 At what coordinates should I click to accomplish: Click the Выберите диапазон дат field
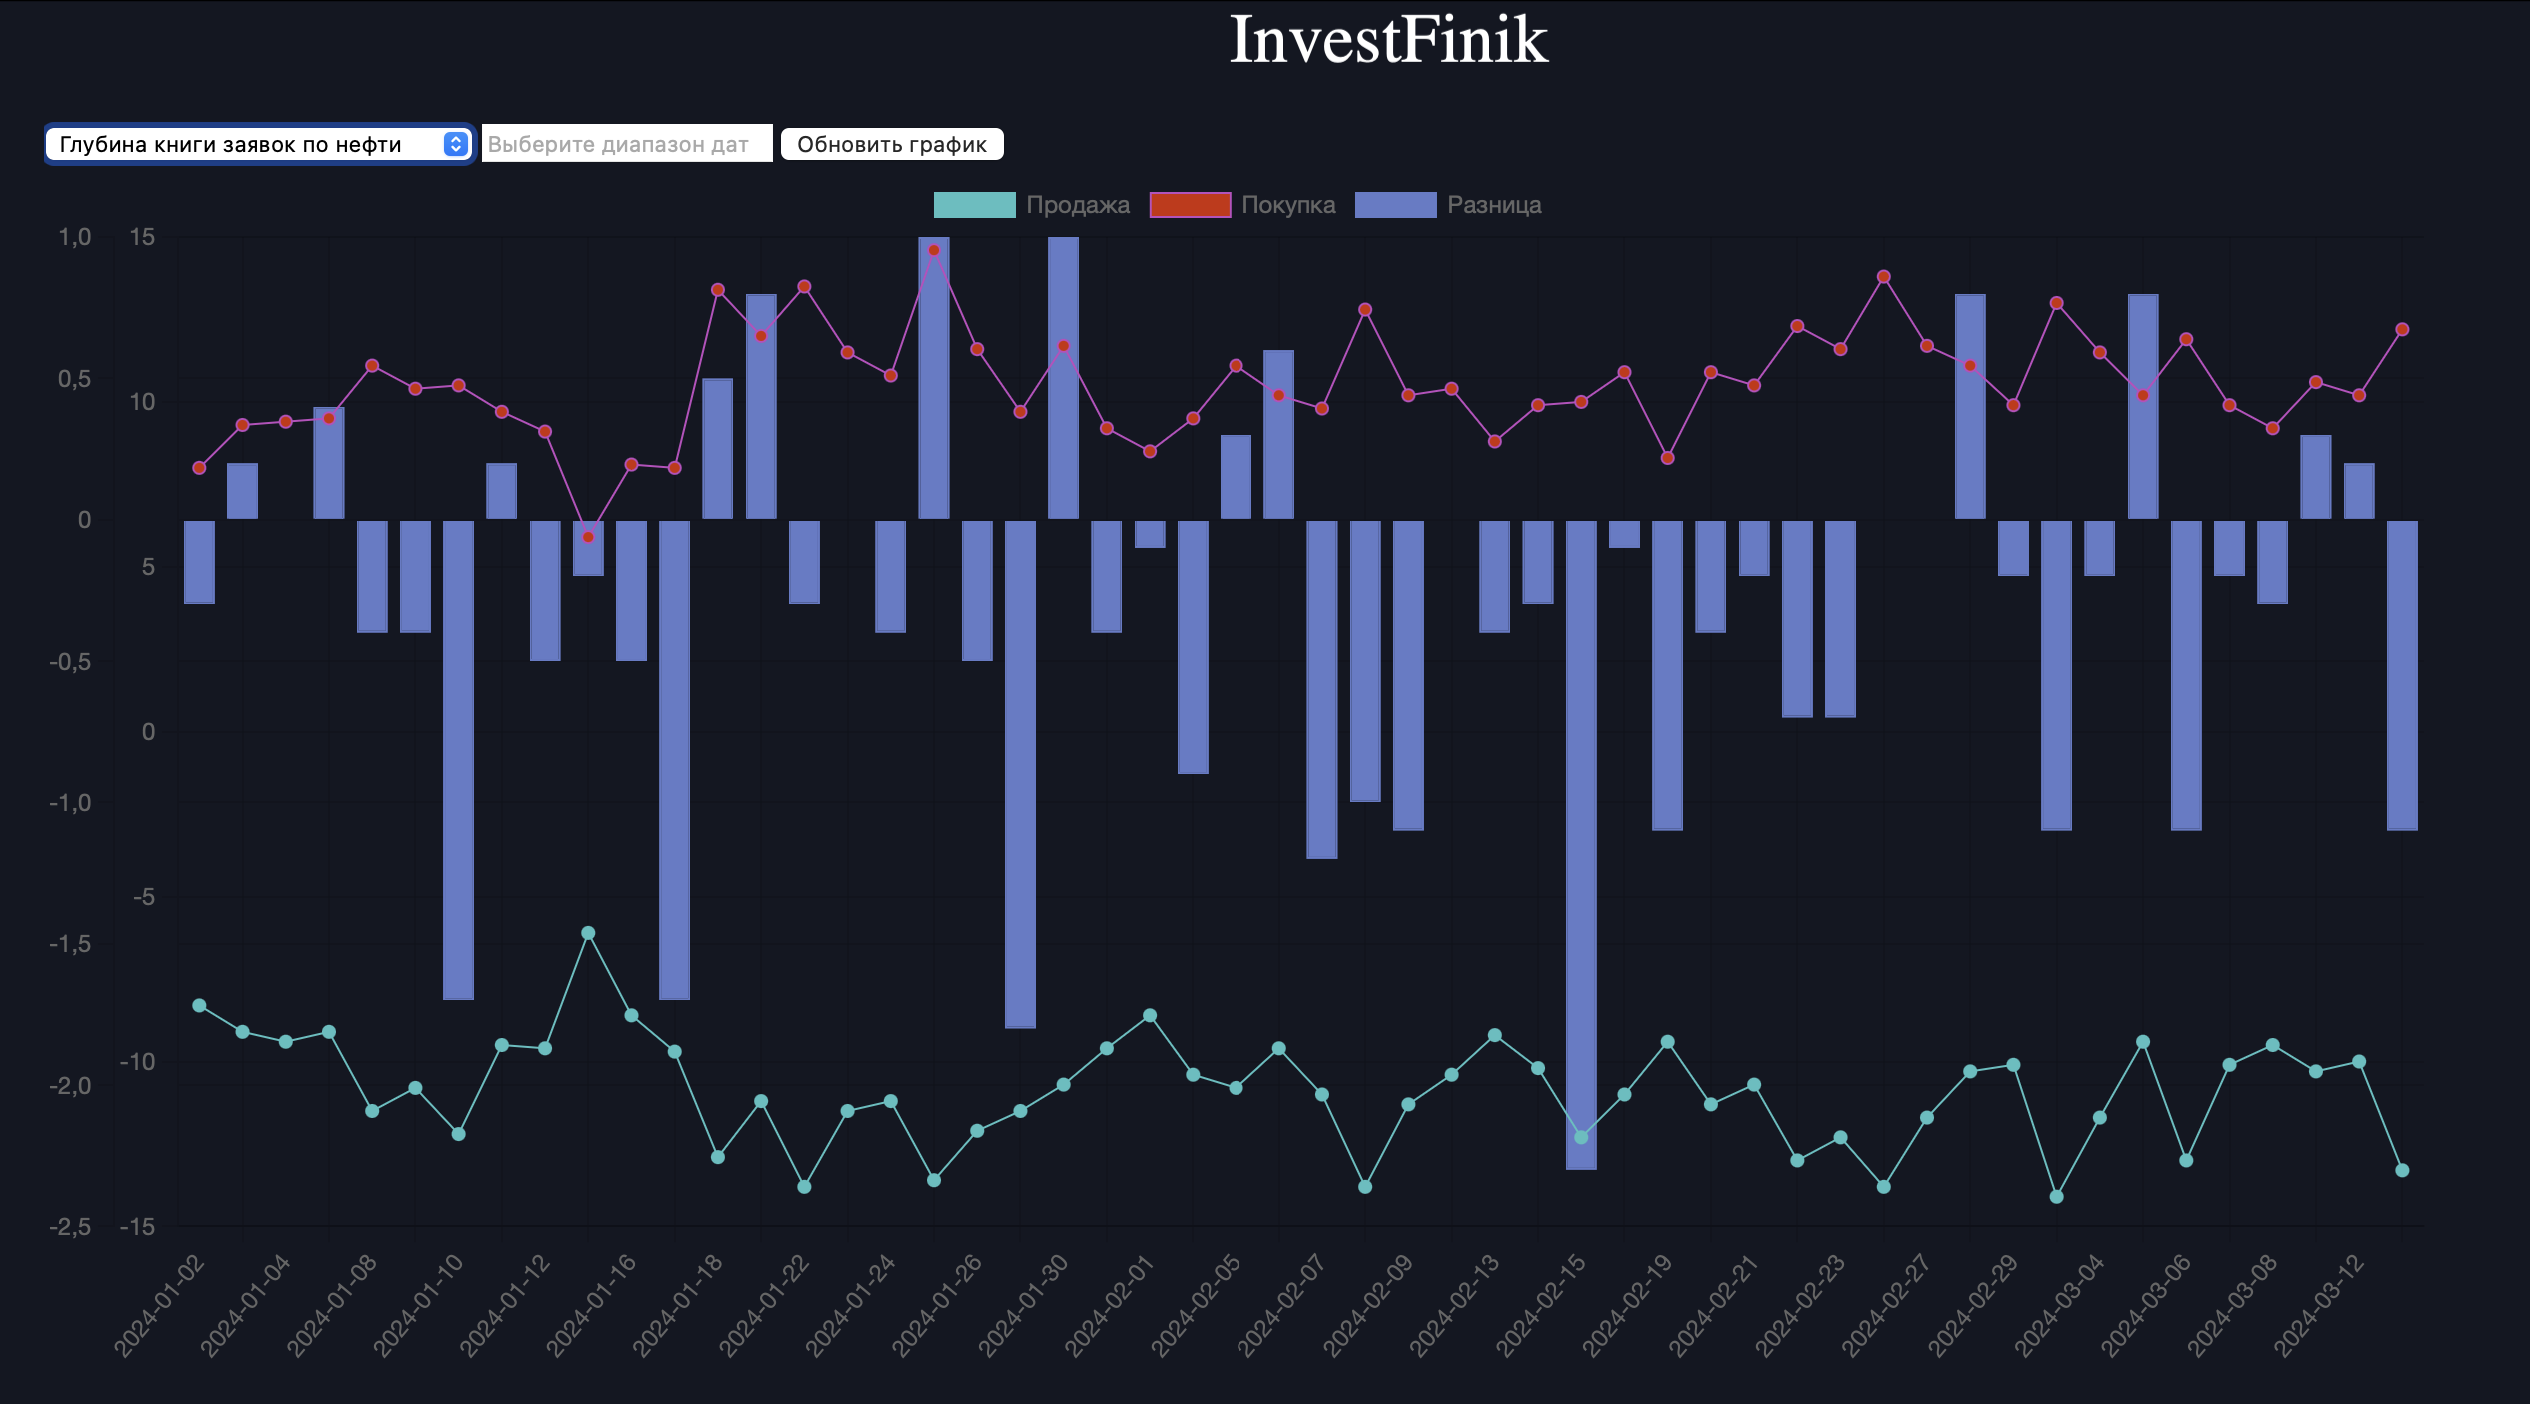[626, 144]
